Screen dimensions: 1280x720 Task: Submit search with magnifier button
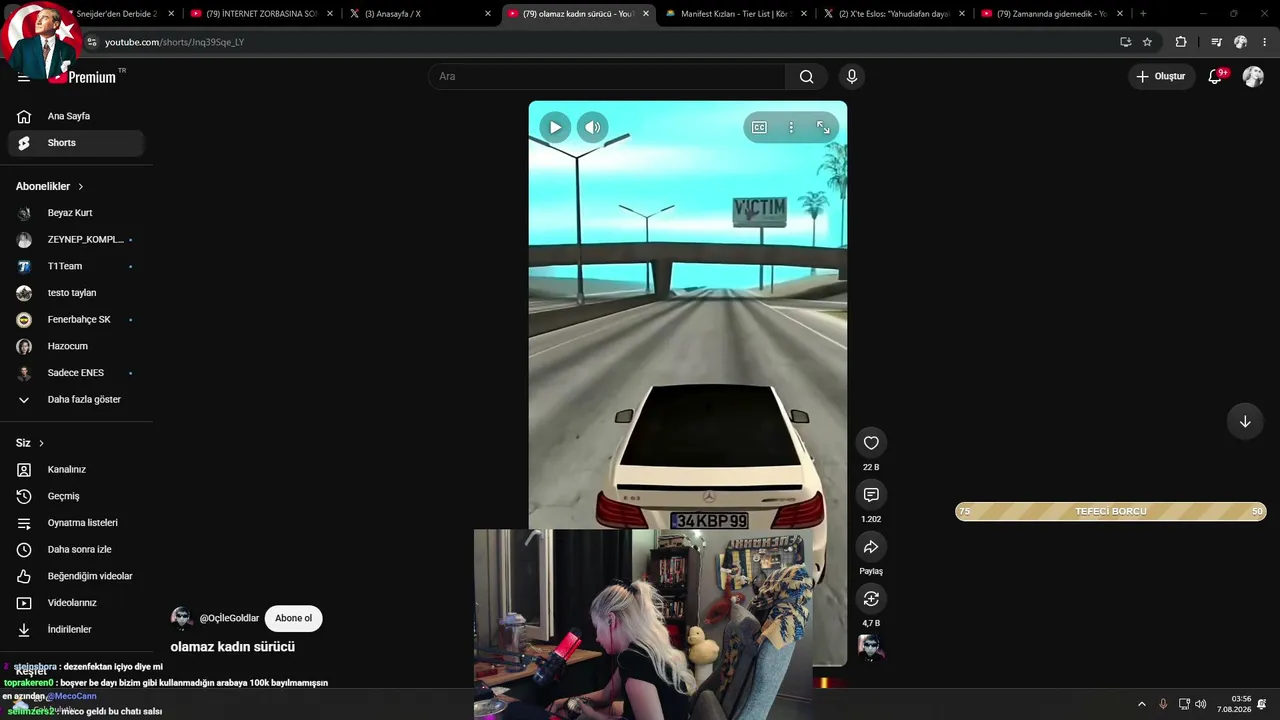pyautogui.click(x=806, y=77)
